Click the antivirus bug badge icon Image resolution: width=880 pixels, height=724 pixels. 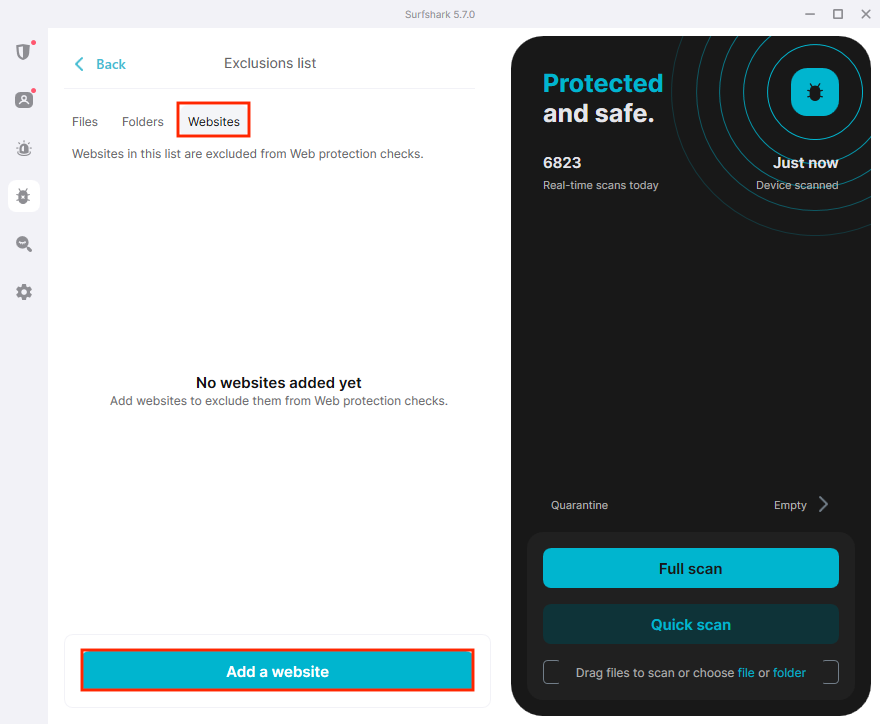pos(814,92)
